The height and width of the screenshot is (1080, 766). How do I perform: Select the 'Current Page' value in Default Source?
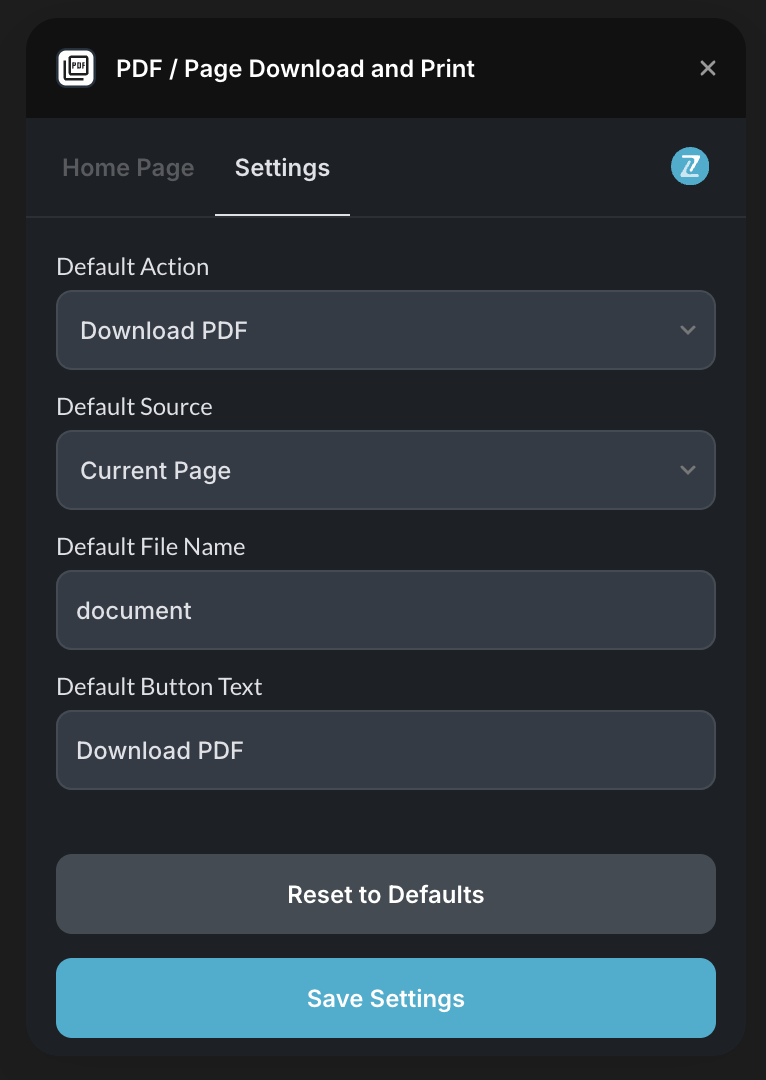pyautogui.click(x=156, y=471)
